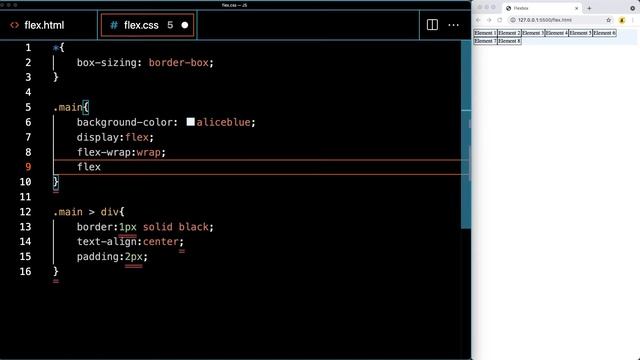Click 'center' value on line 14
This screenshot has width=640, height=360.
point(160,242)
